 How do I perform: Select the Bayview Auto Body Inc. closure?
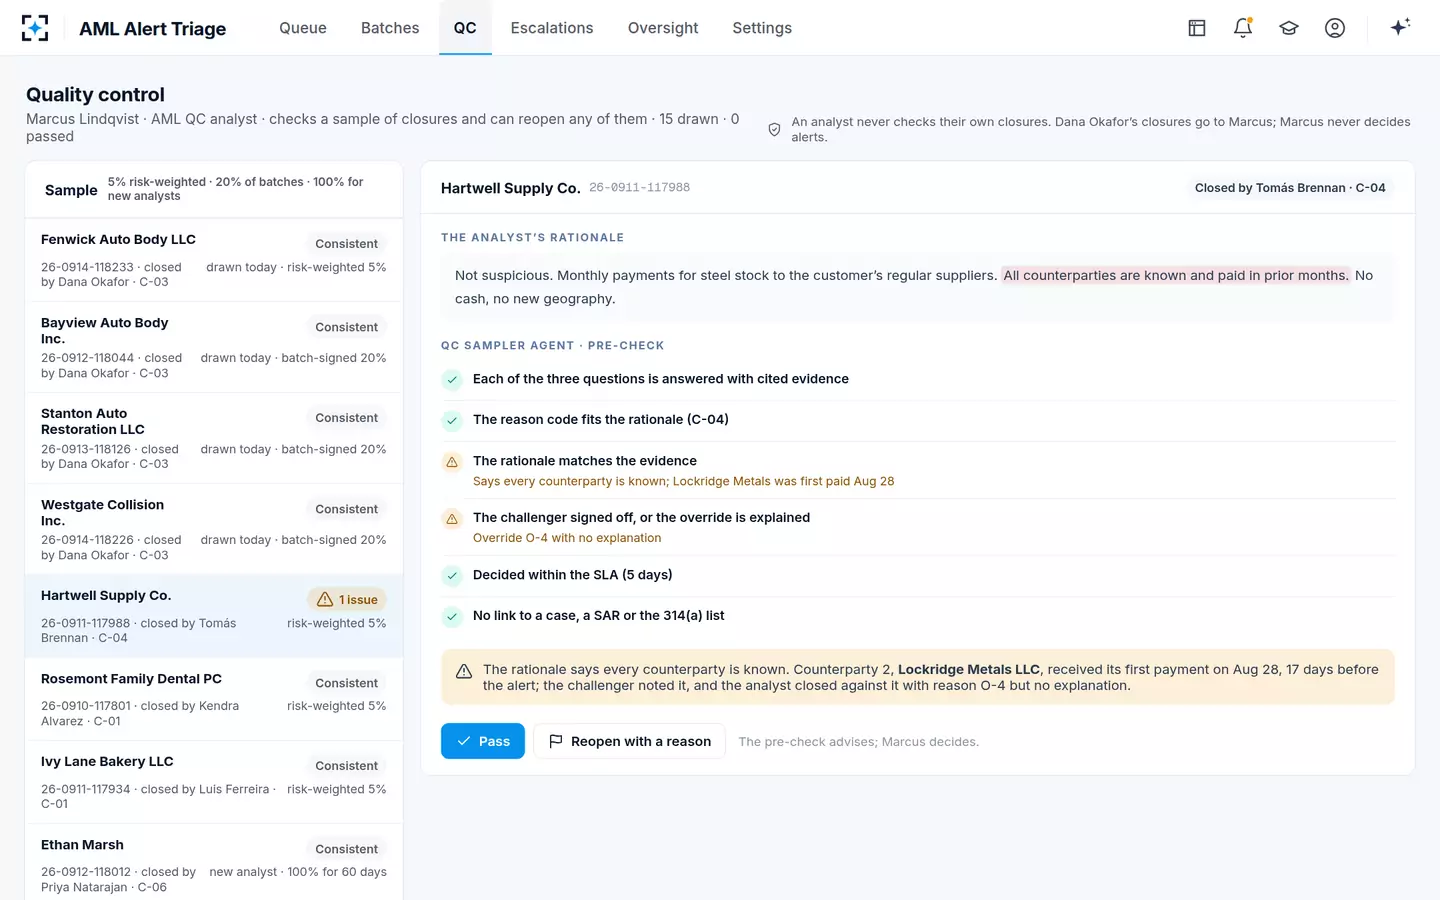214,347
